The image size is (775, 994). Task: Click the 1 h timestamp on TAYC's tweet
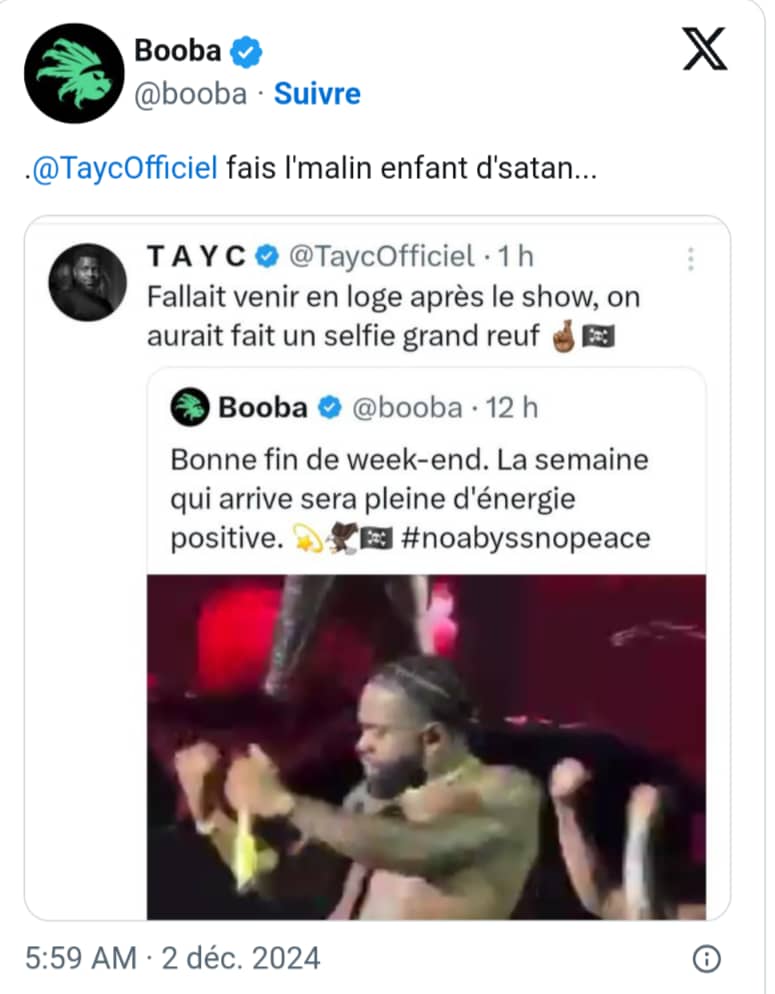[513, 256]
